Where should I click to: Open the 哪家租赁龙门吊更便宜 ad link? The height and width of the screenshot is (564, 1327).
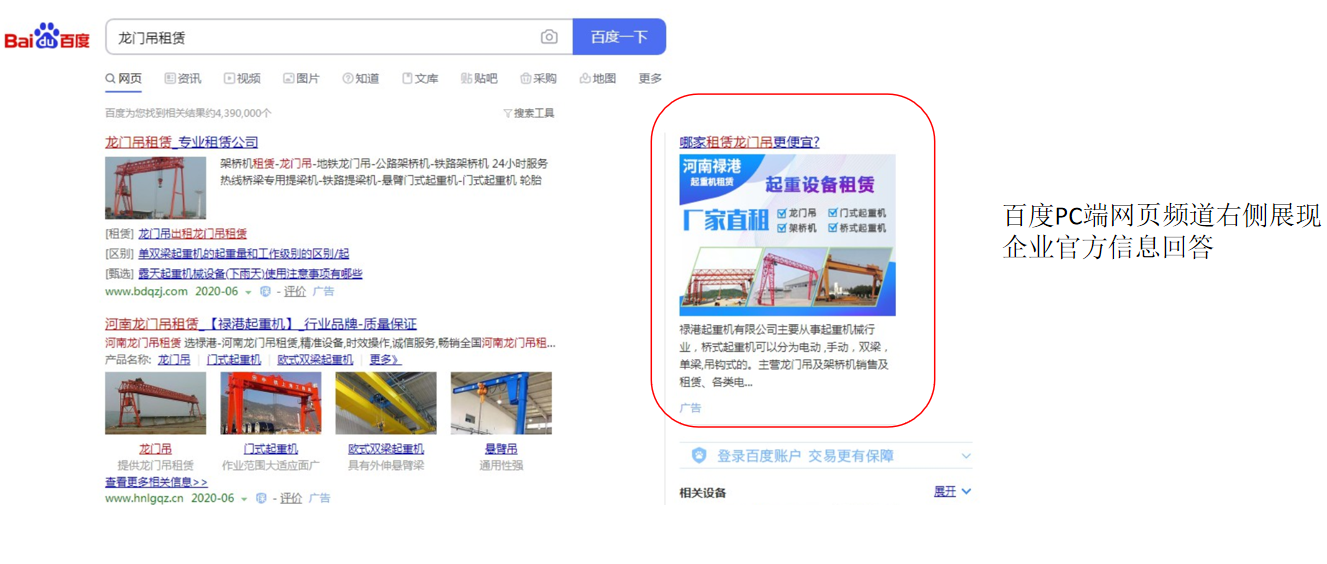click(749, 142)
